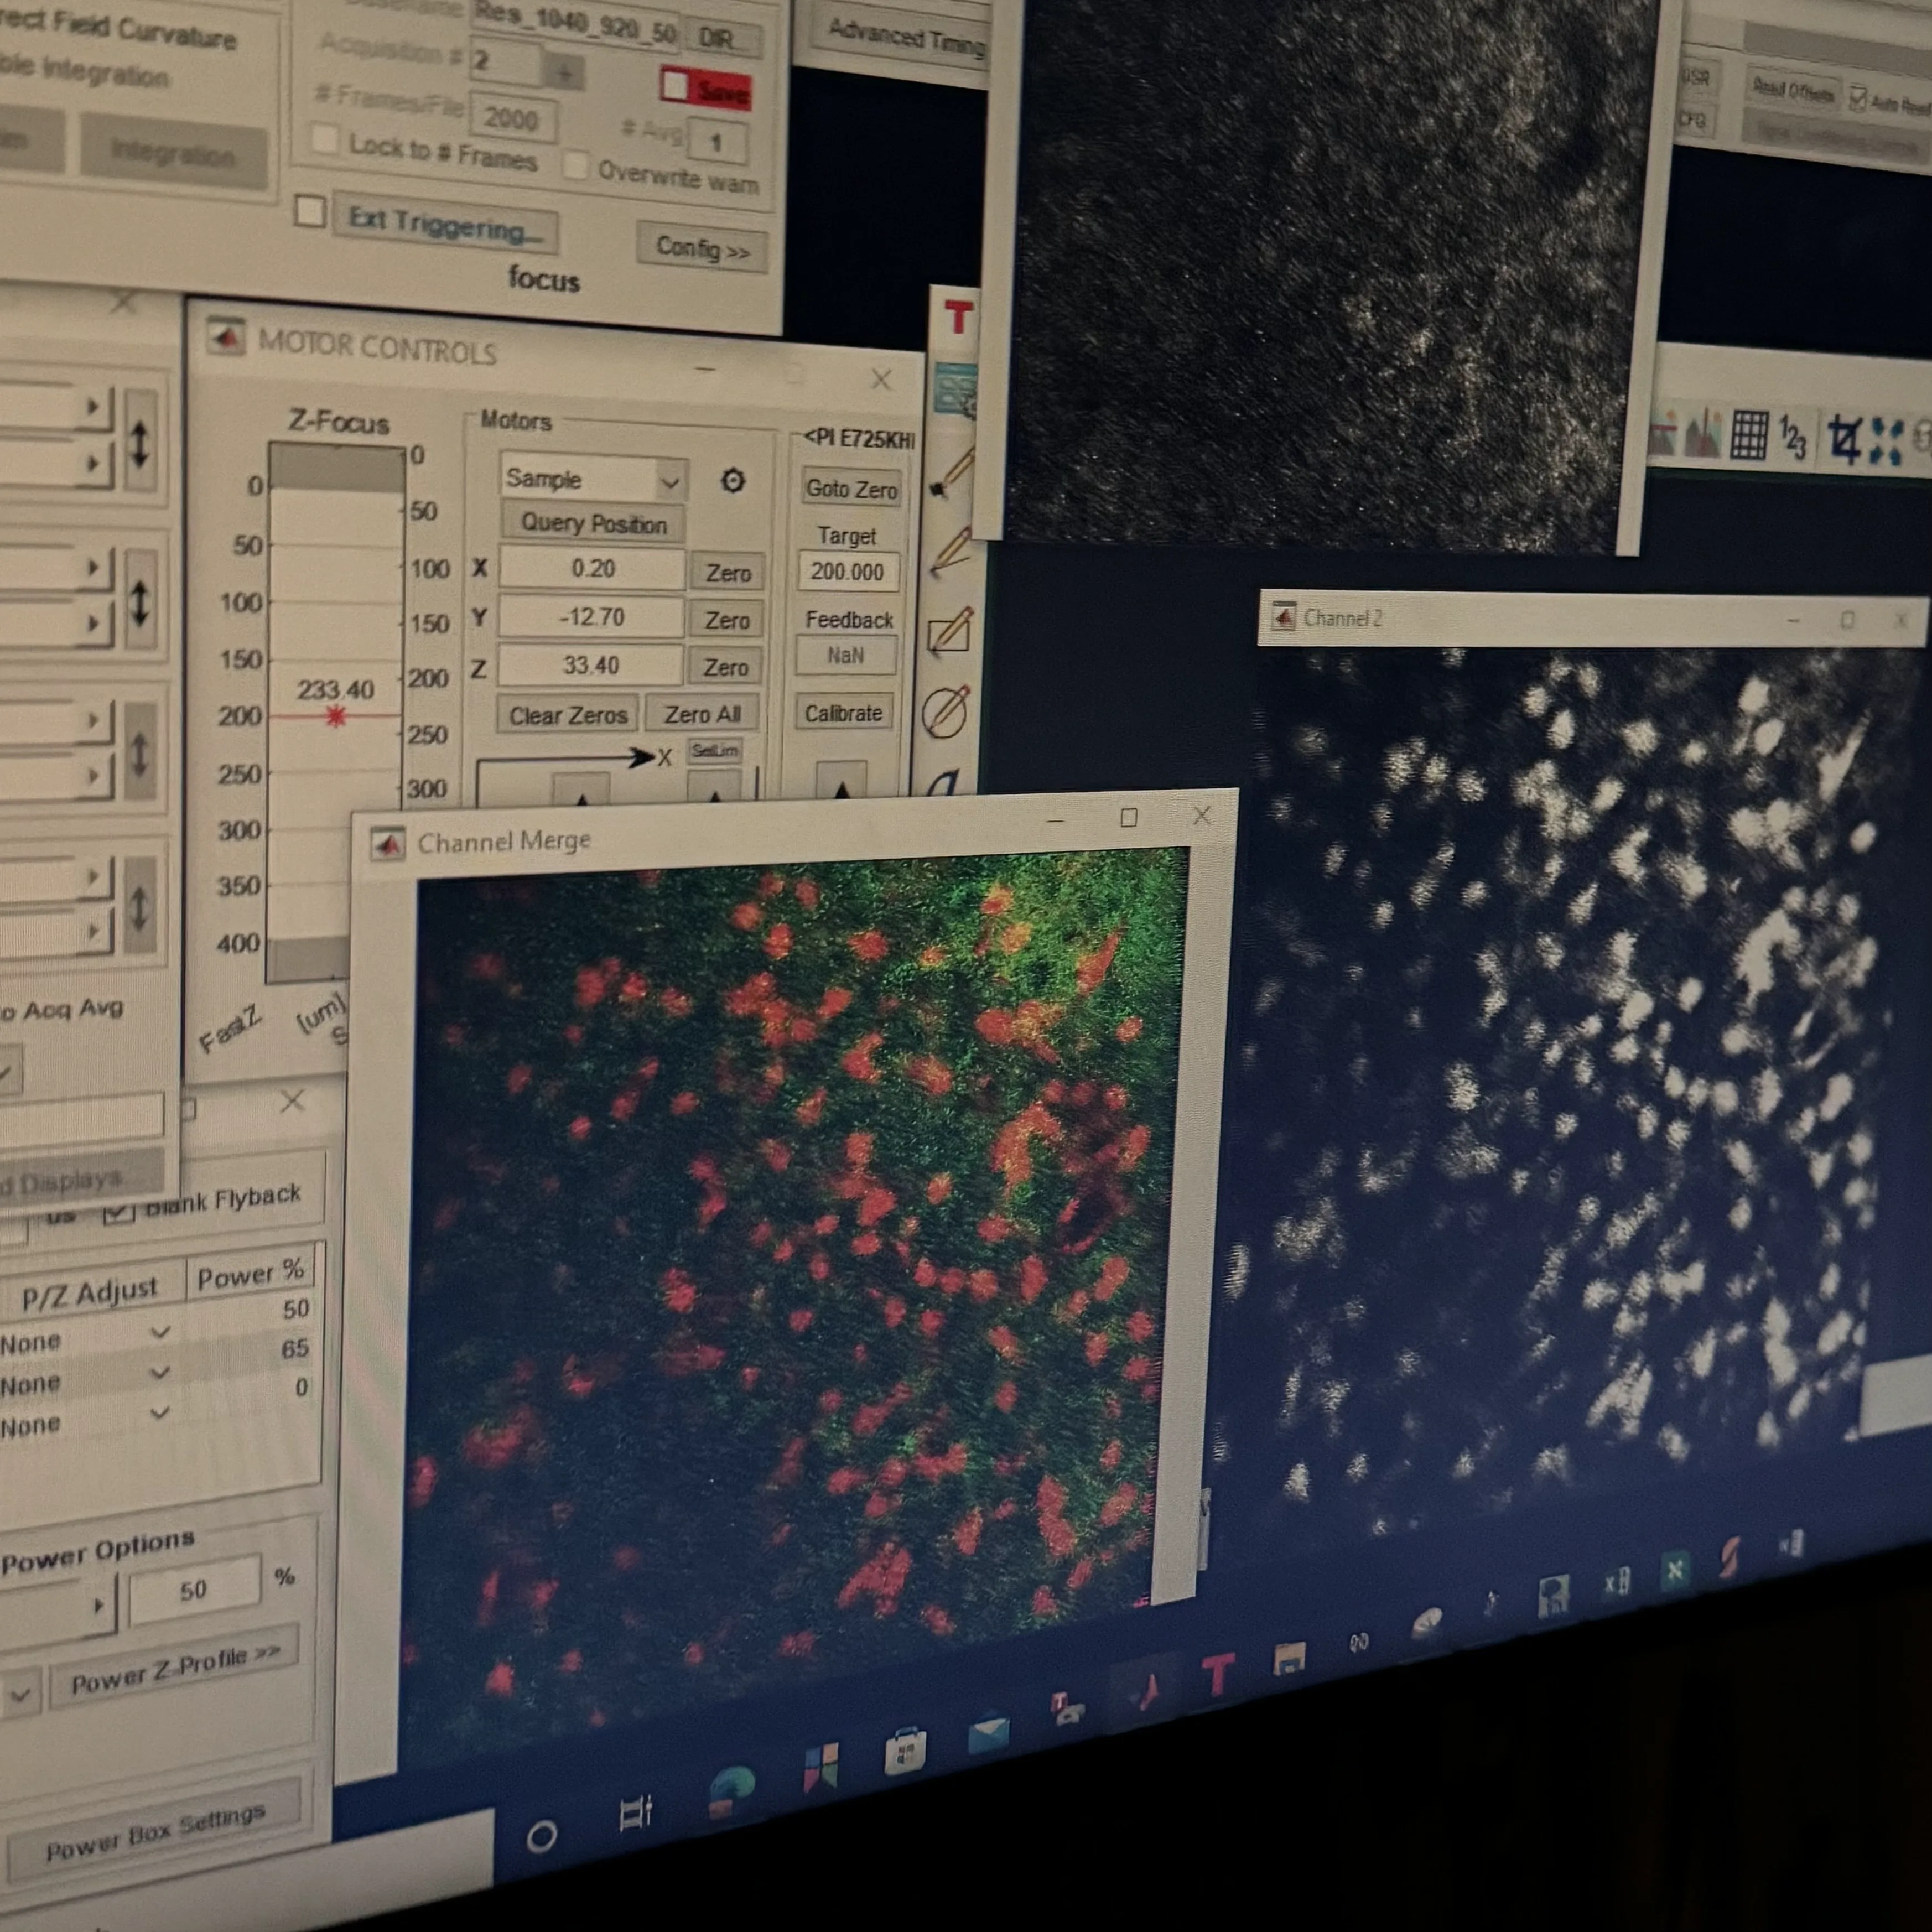The image size is (1932, 1932).
Task: Click the gear icon beside the Sample dropdown
Action: pos(733,481)
